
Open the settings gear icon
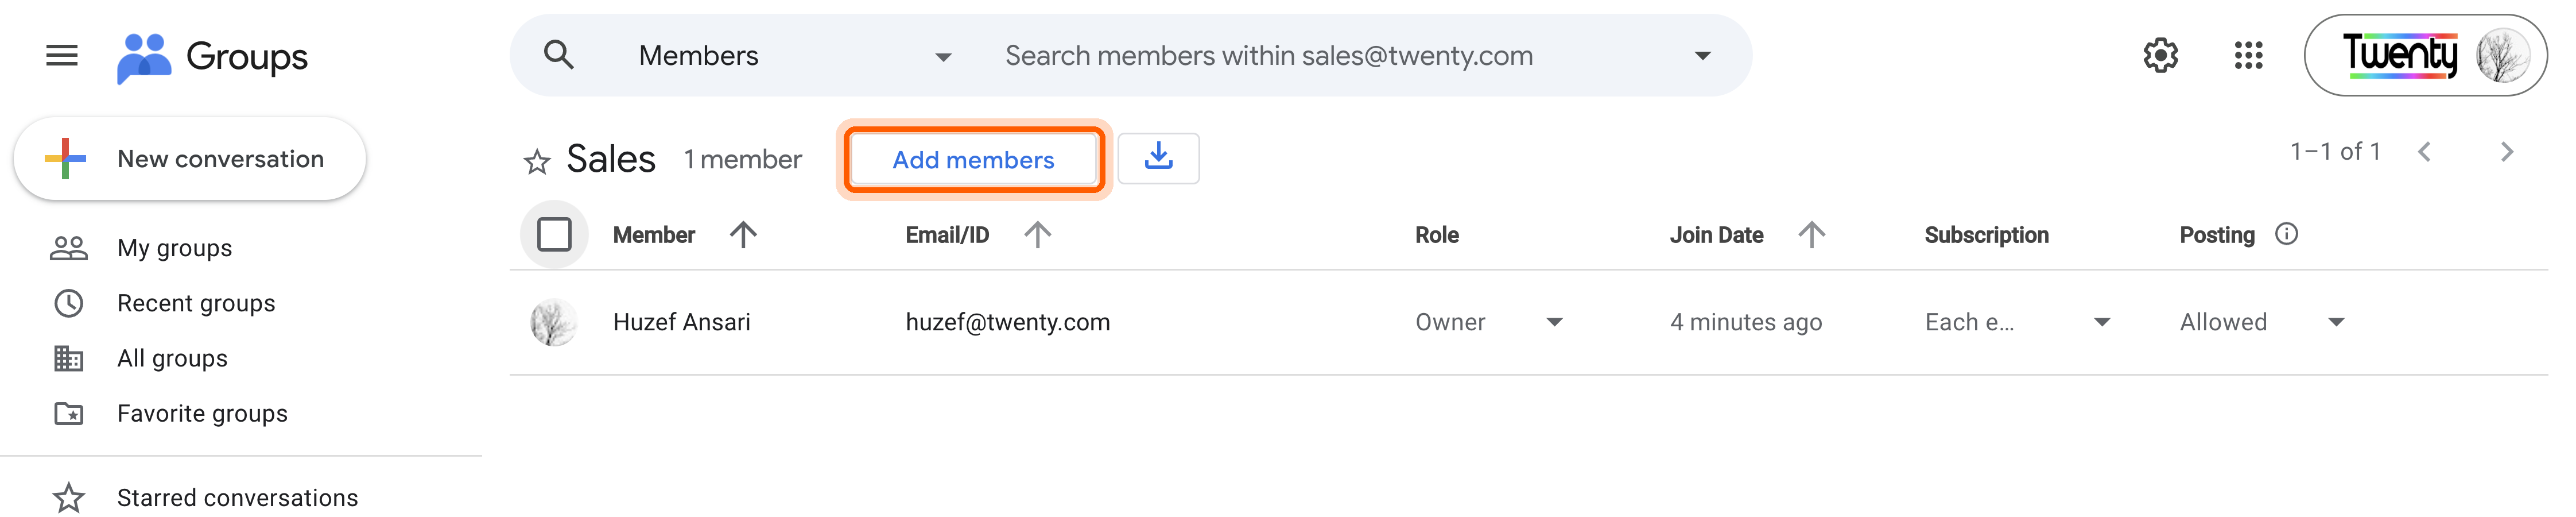point(2160,55)
